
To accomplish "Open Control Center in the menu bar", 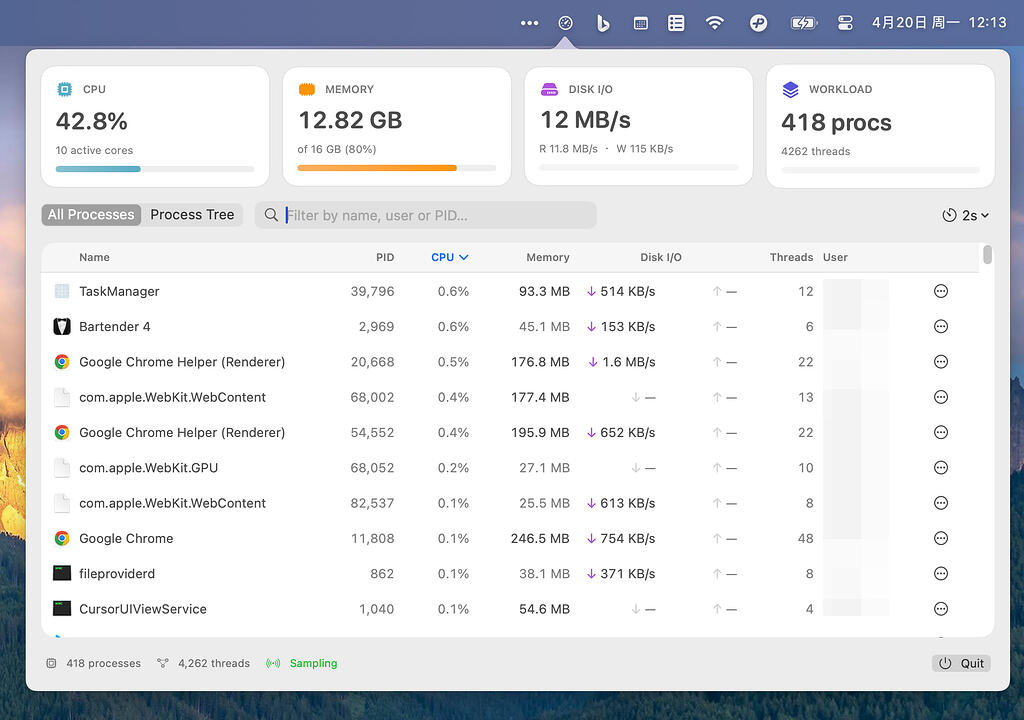I will pyautogui.click(x=845, y=24).
